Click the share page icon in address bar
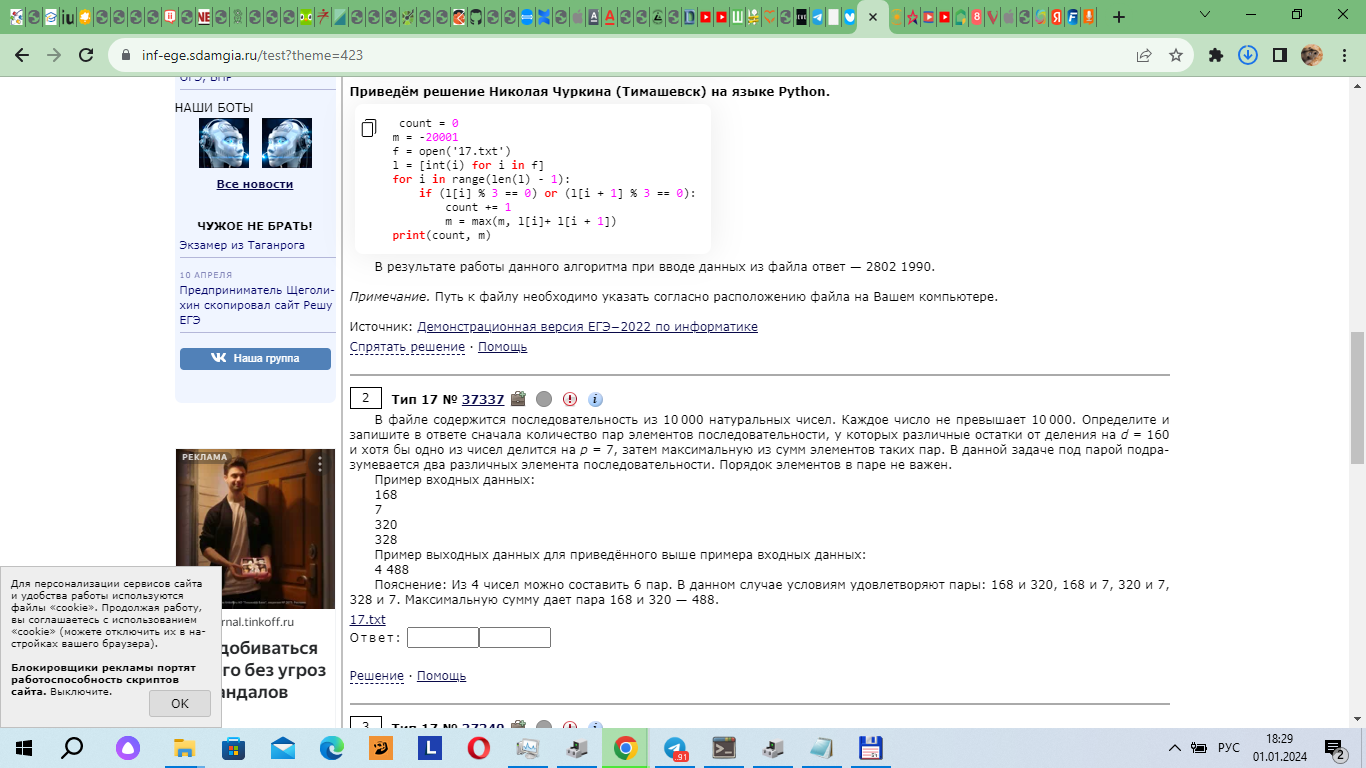The image size is (1366, 768). click(1144, 56)
